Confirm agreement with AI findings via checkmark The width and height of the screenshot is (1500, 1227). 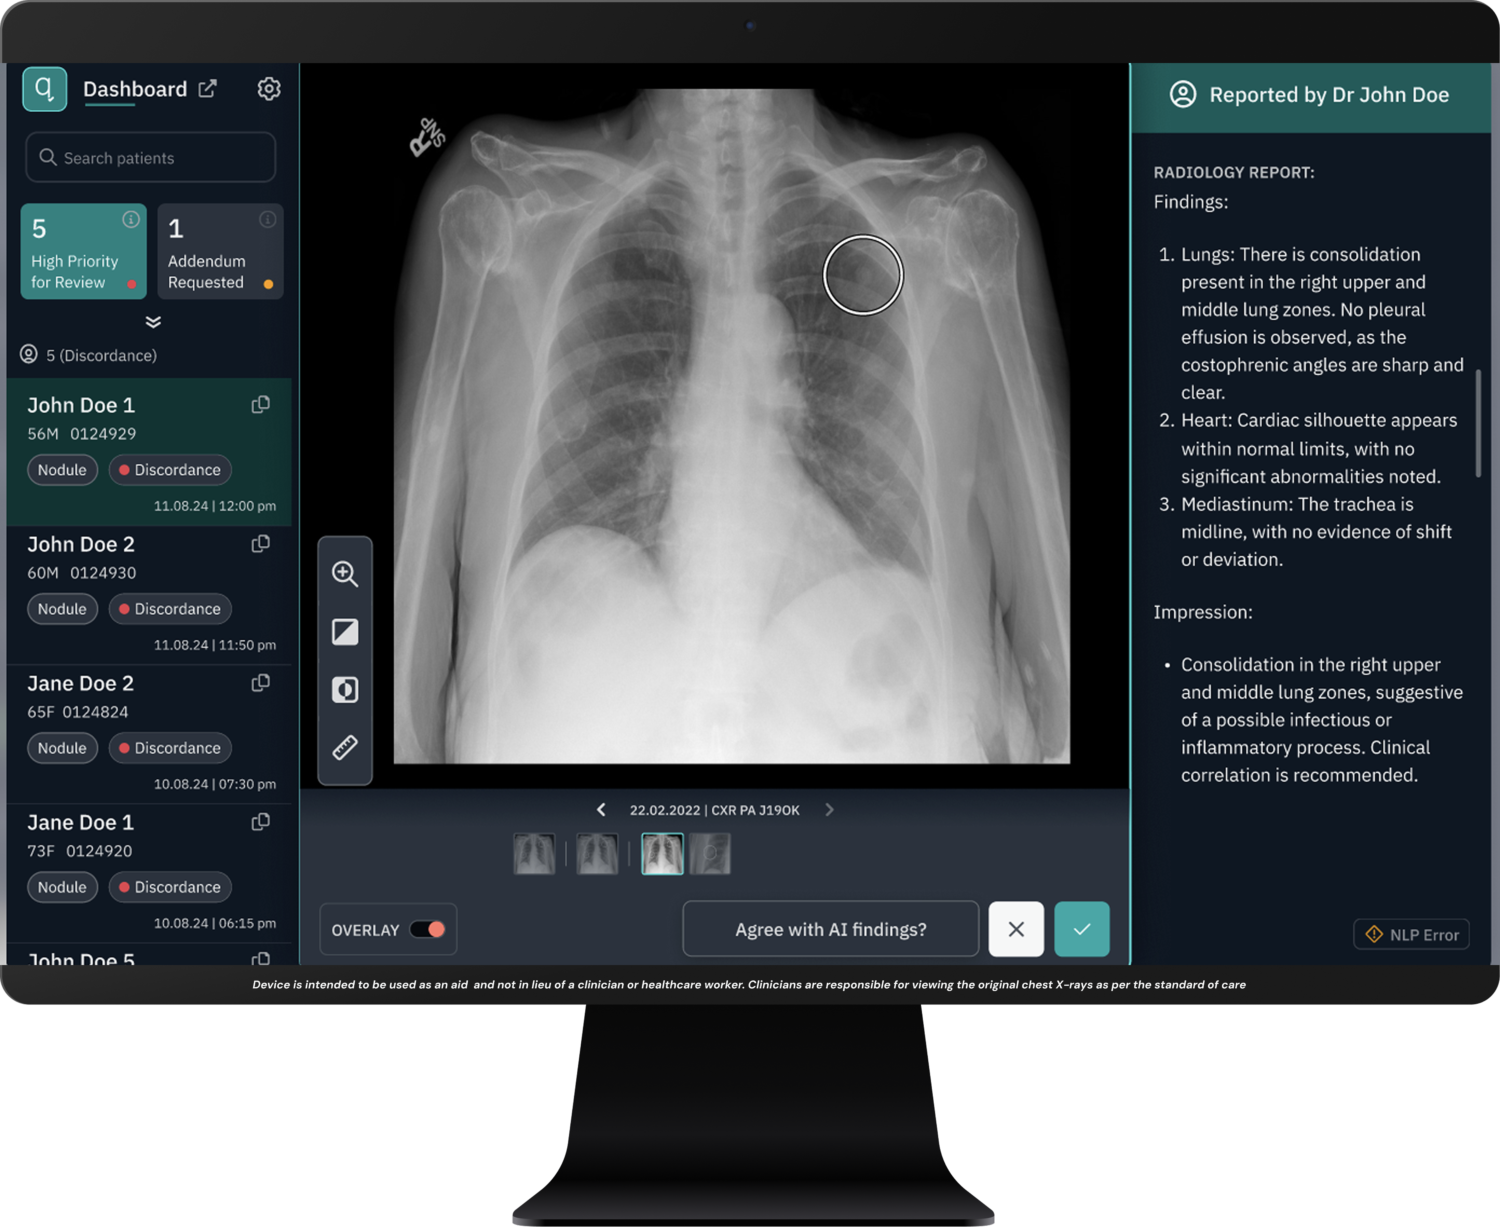pos(1081,929)
